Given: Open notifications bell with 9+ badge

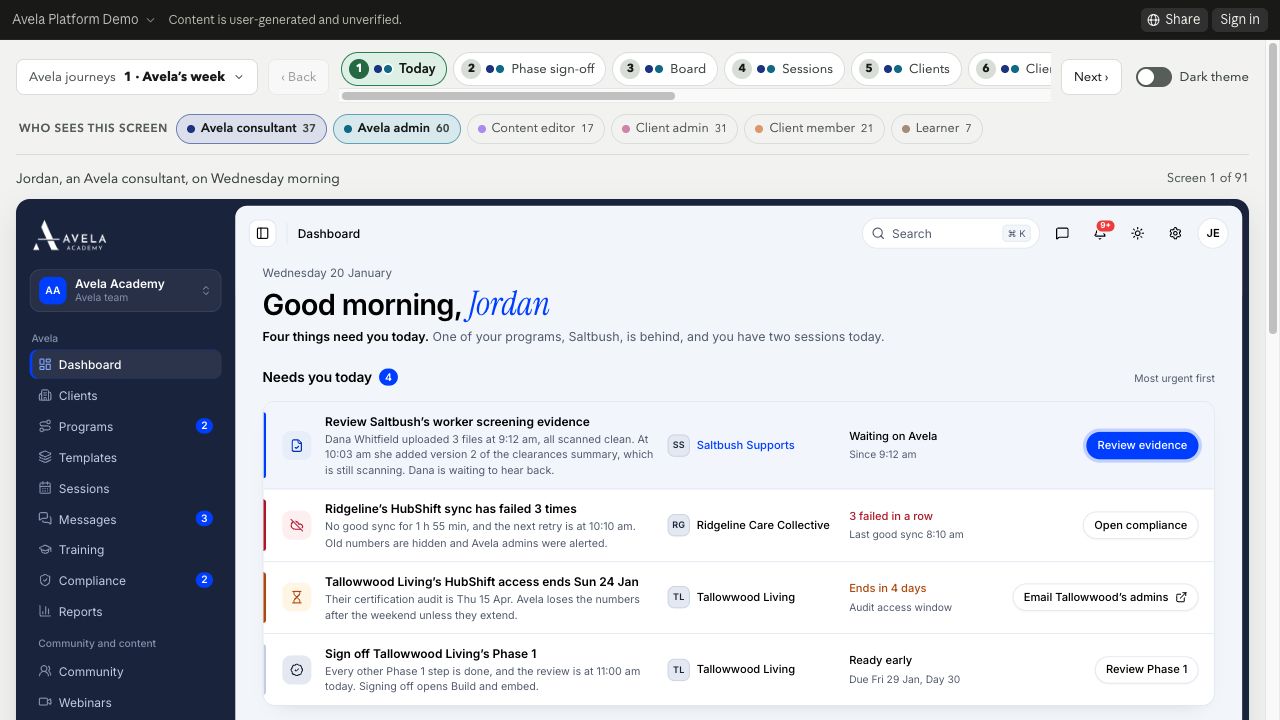Looking at the screenshot, I should point(1100,233).
